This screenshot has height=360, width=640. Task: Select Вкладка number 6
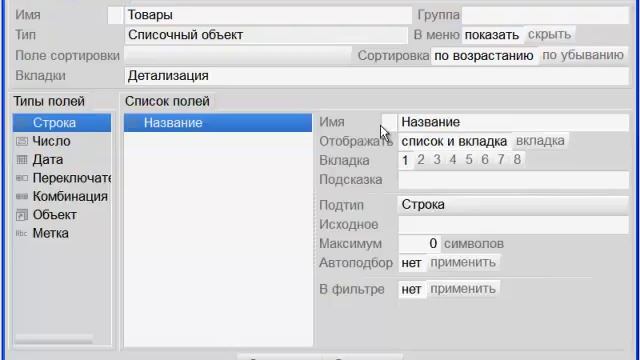pyautogui.click(x=484, y=160)
